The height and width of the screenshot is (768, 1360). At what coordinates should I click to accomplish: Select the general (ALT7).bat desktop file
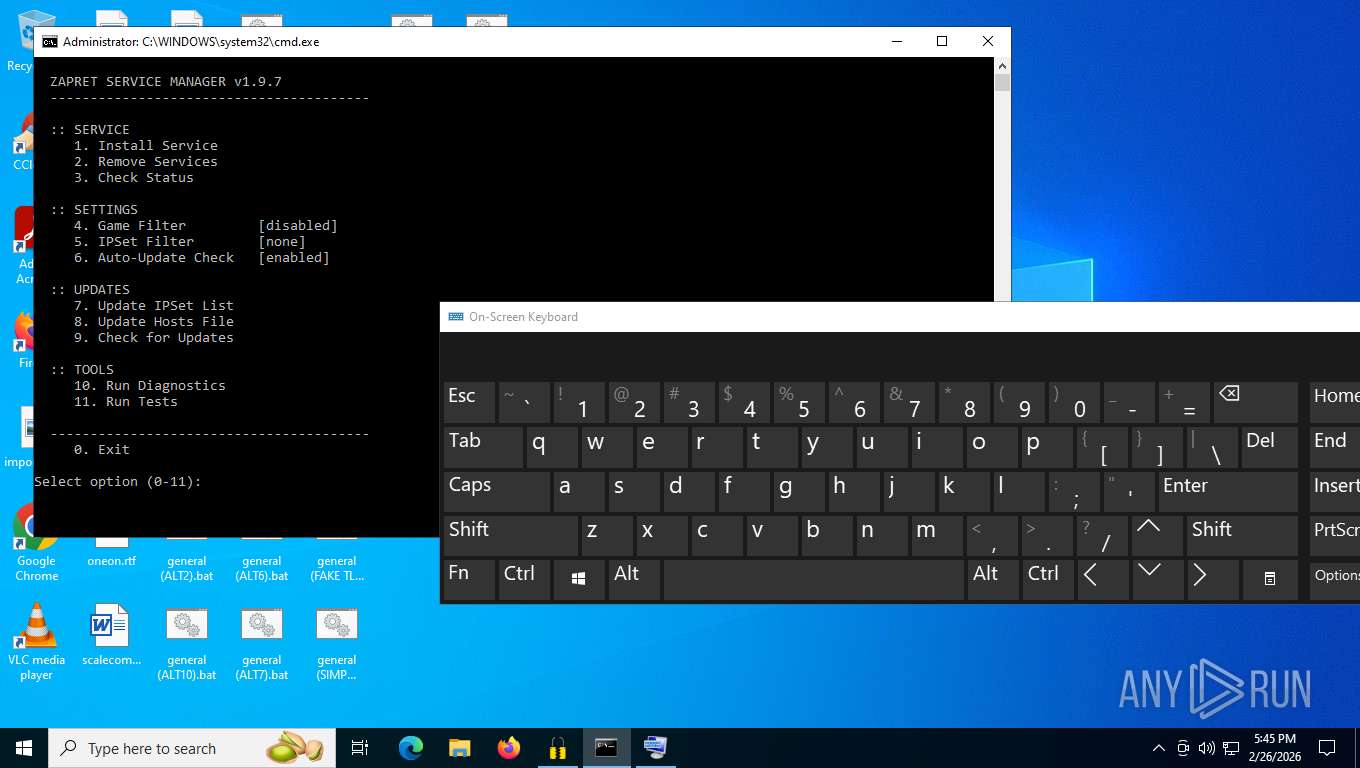pyautogui.click(x=262, y=643)
